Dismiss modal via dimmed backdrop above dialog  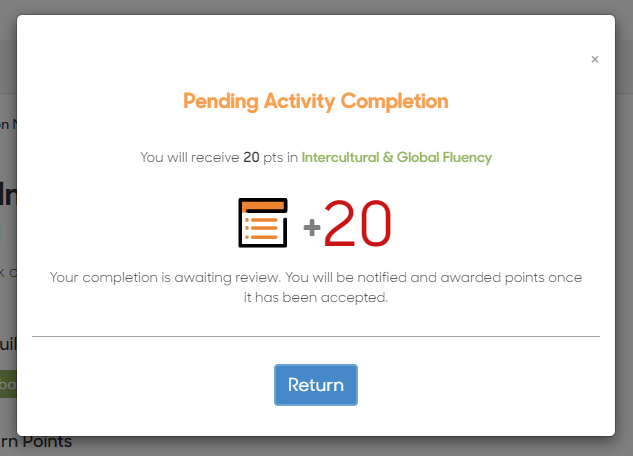(316, 7)
